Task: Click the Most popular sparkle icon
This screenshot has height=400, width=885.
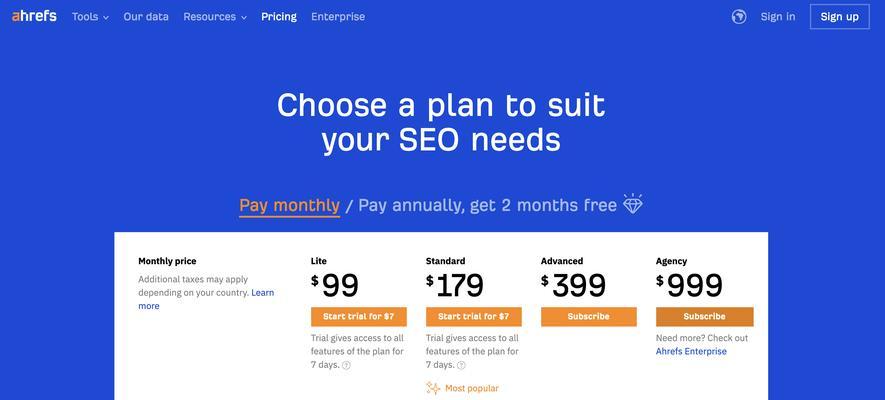Action: tap(433, 388)
